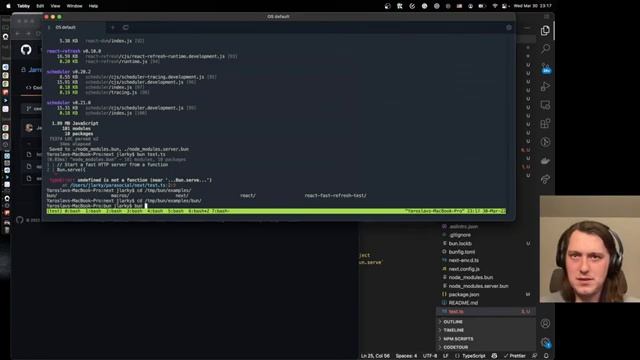Open Source Control view with blue badge
The height and width of the screenshot is (360, 640).
tap(546, 68)
